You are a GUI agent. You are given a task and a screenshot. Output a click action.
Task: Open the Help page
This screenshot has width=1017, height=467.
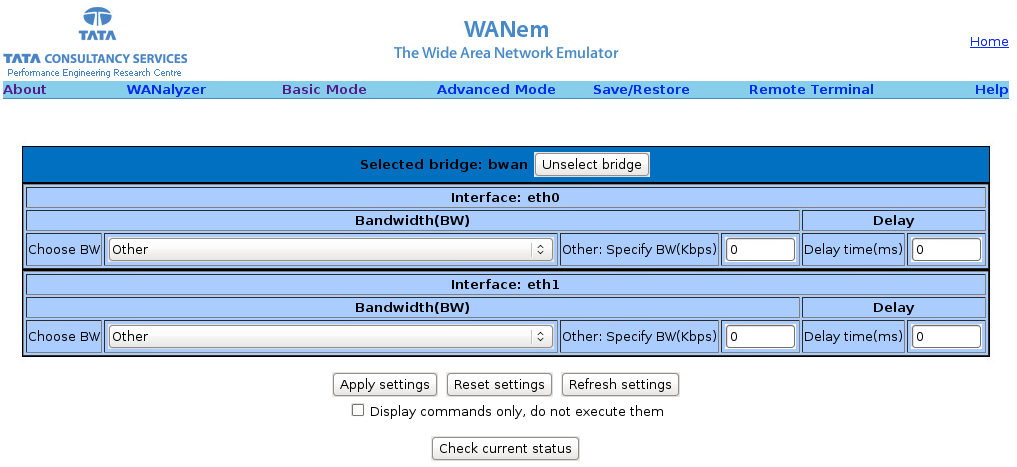[x=992, y=90]
